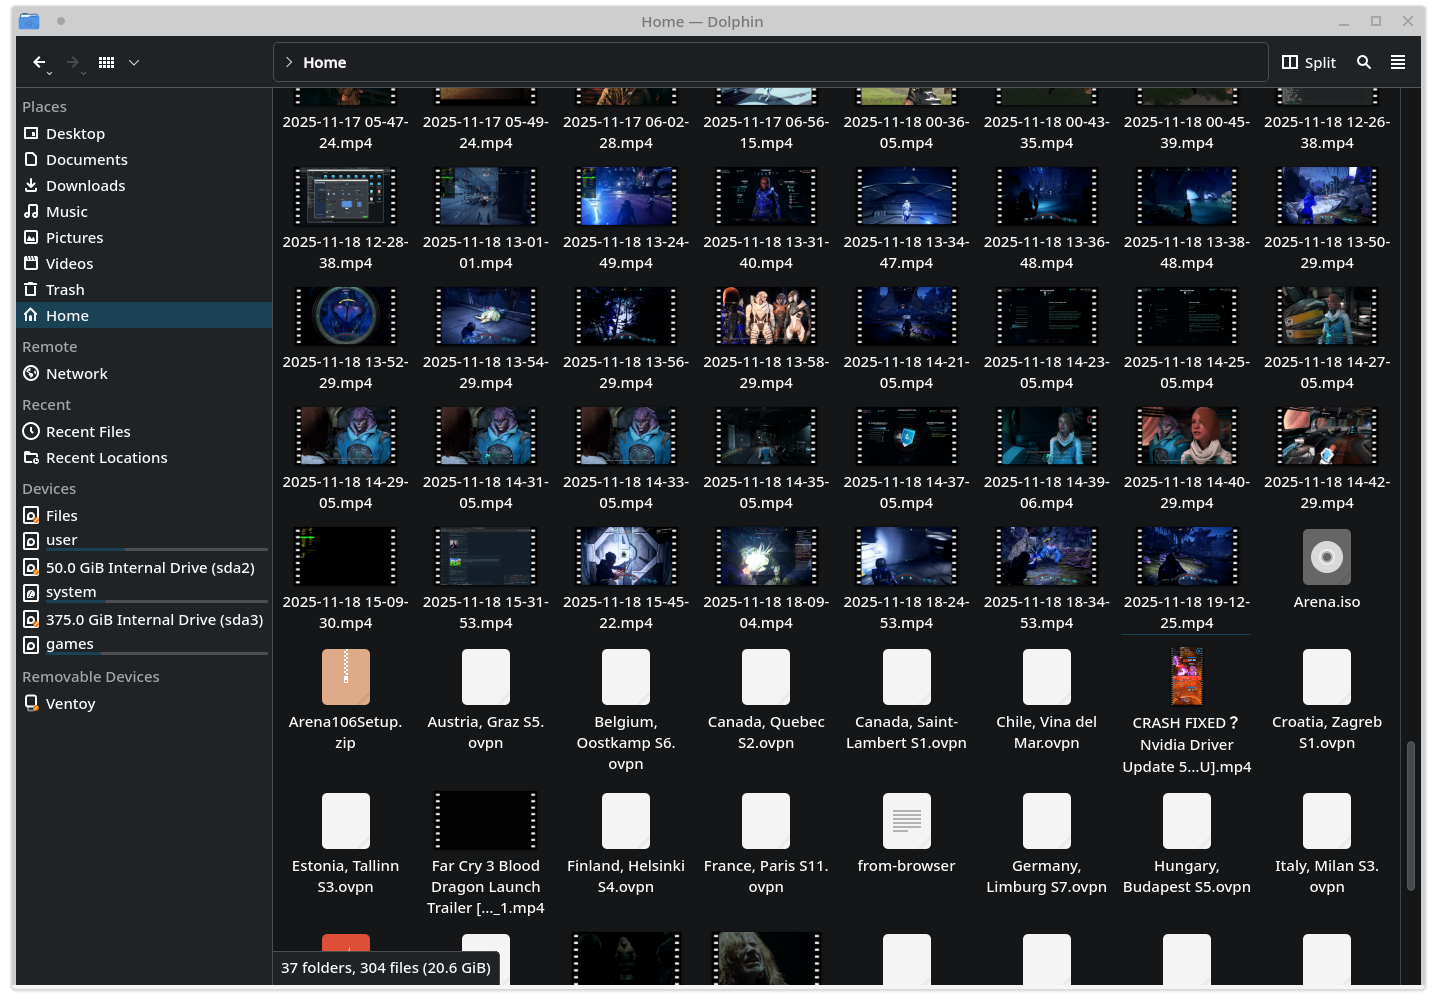Select Italy, Milan S3.ovpn file
Image resolution: width=1437 pixels, height=1005 pixels.
pyautogui.click(x=1327, y=844)
